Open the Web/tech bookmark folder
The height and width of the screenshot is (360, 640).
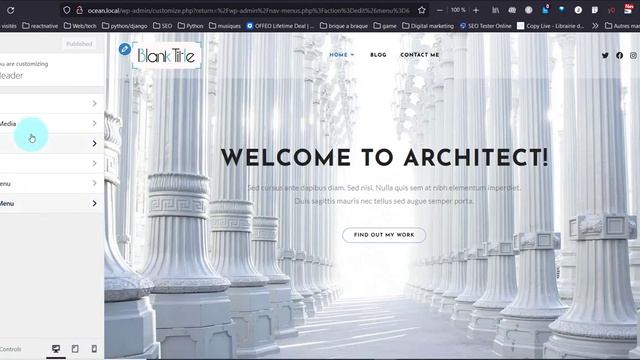coord(80,26)
